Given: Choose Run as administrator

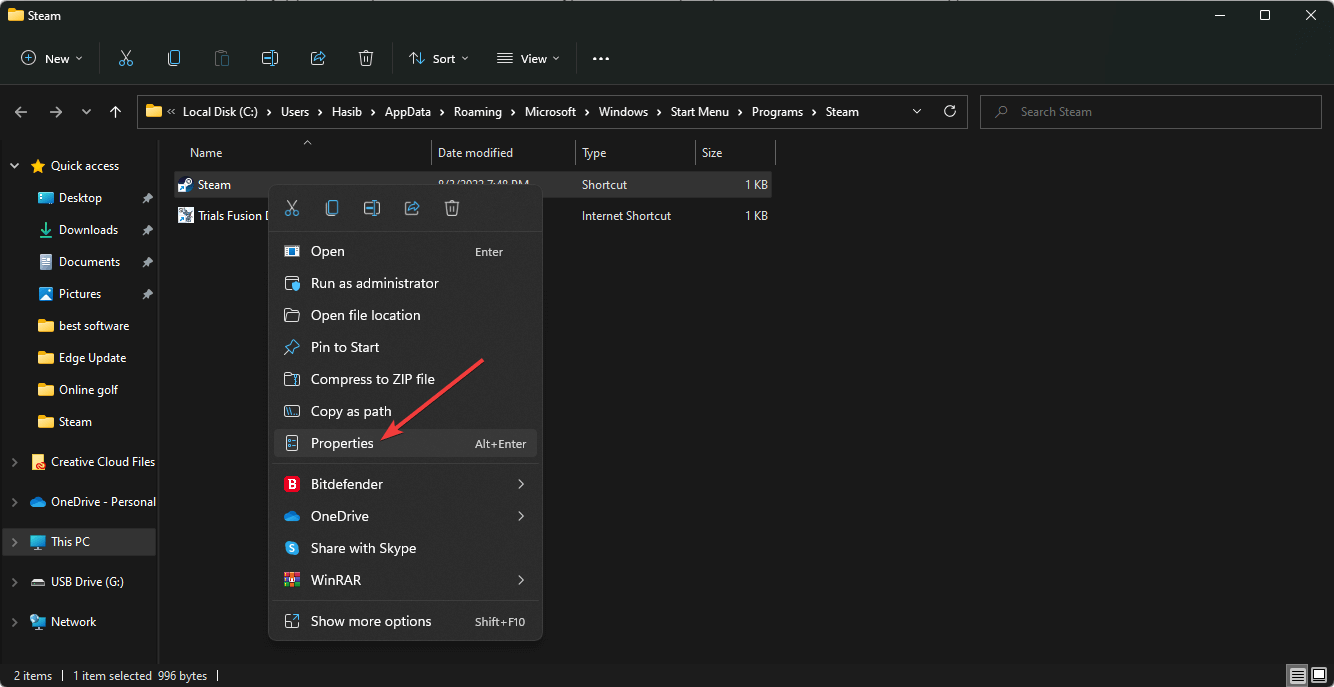Looking at the screenshot, I should [406, 283].
